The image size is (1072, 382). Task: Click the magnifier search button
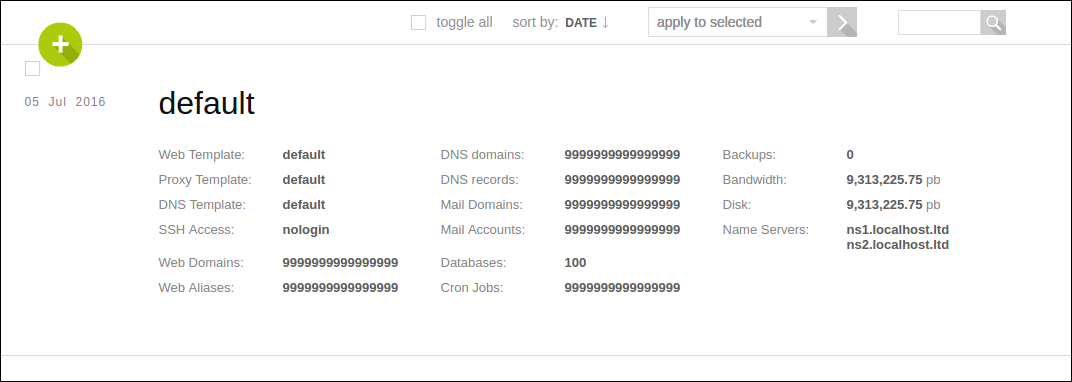pyautogui.click(x=993, y=23)
